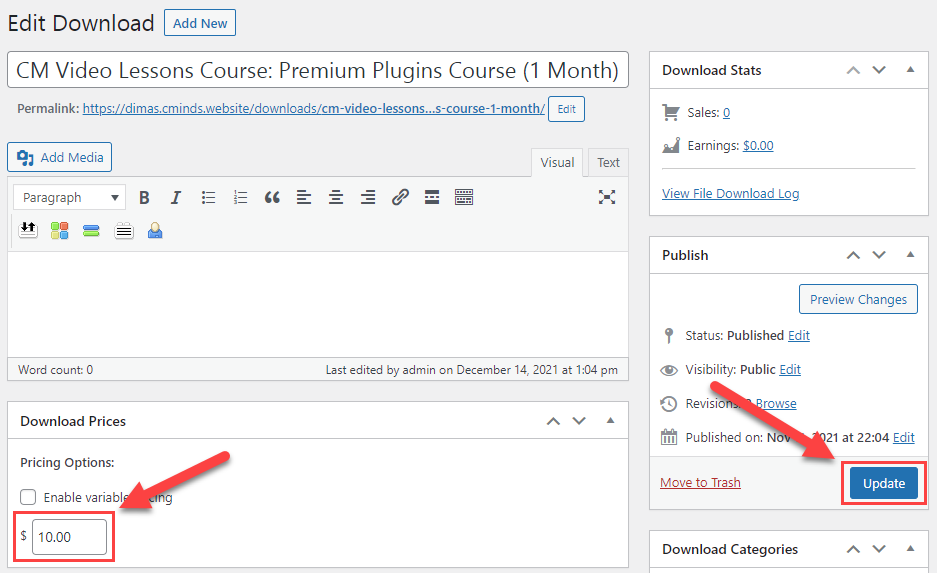Align text left in editor

pos(304,197)
